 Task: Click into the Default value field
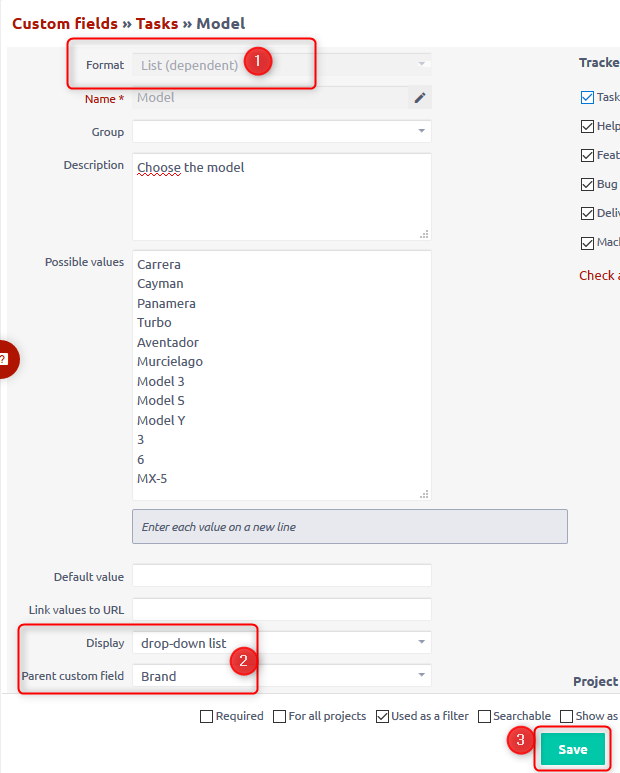(281, 576)
